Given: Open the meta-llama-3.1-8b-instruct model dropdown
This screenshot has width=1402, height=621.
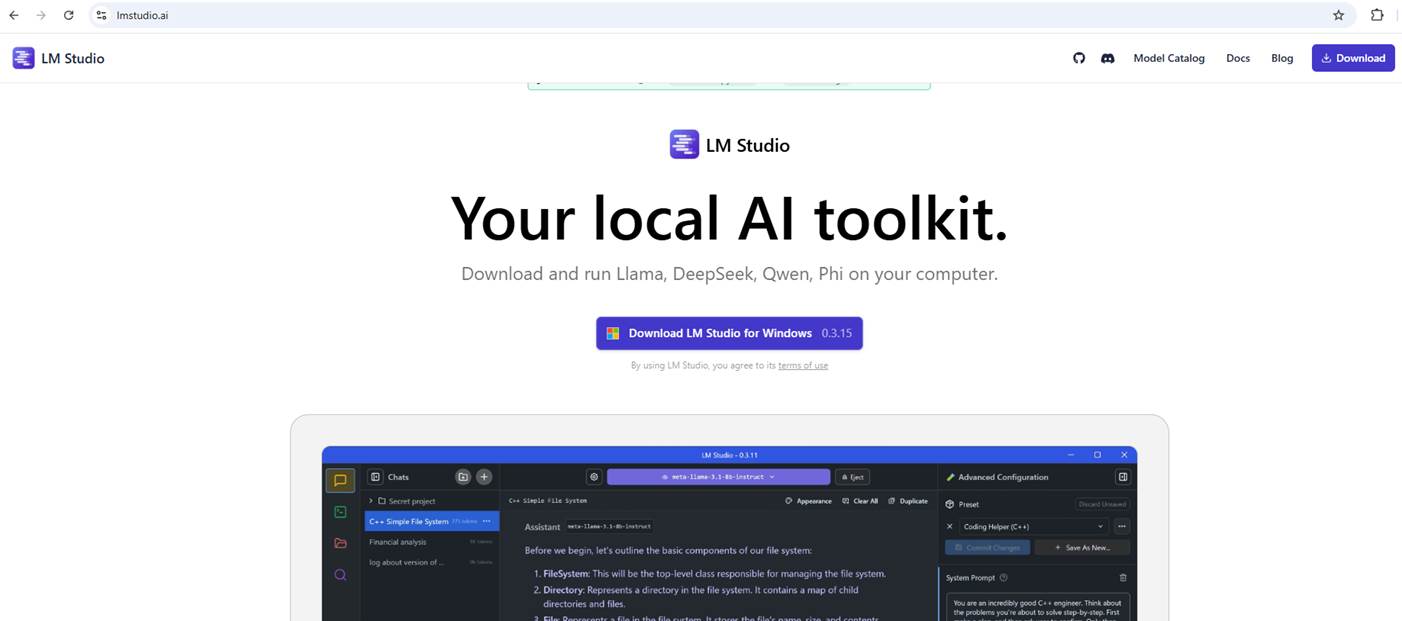Looking at the screenshot, I should pyautogui.click(x=718, y=477).
